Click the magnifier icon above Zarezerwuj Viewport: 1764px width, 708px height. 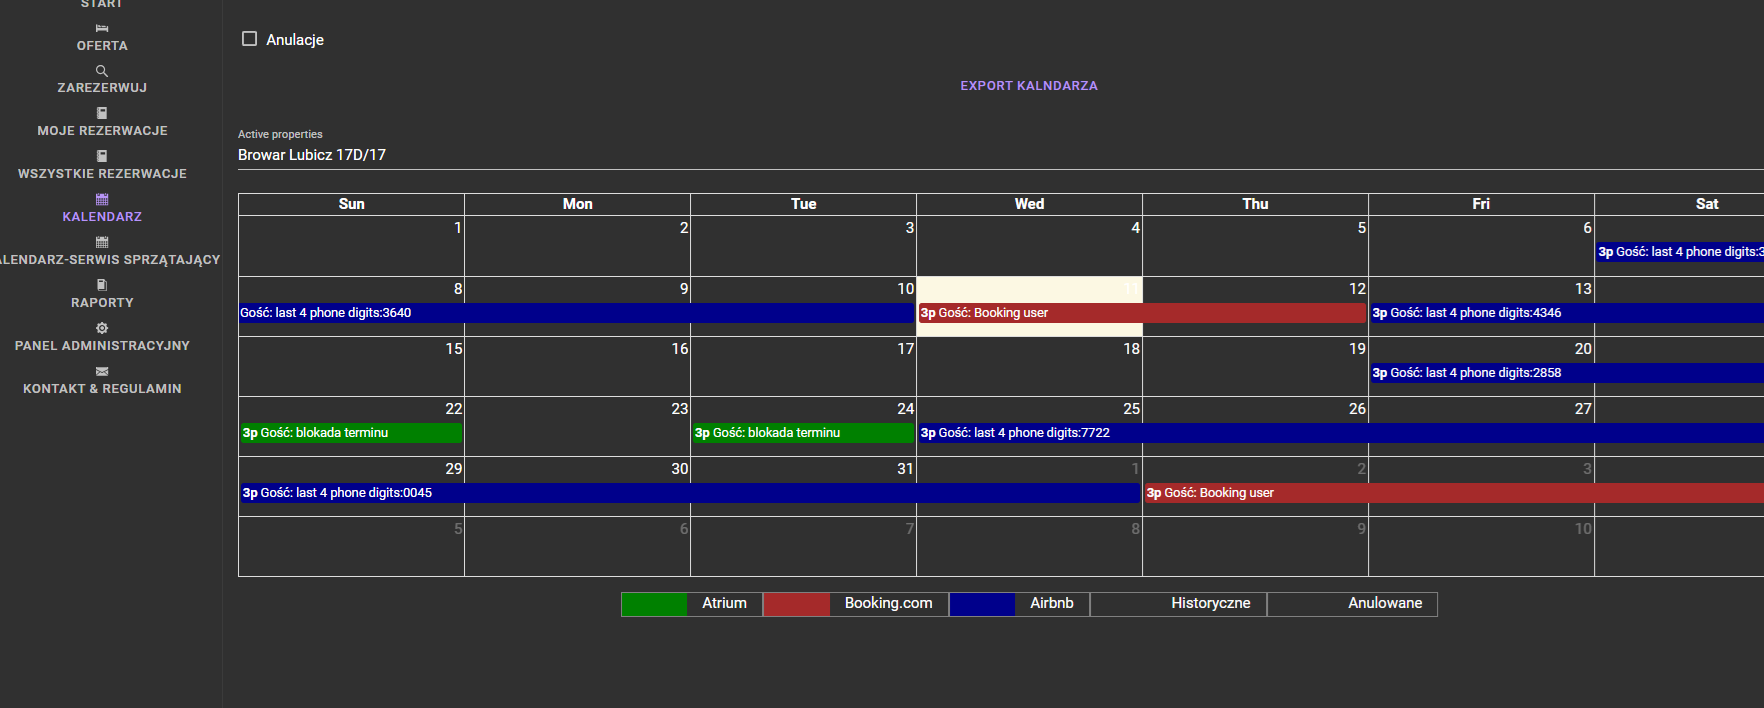[102, 71]
